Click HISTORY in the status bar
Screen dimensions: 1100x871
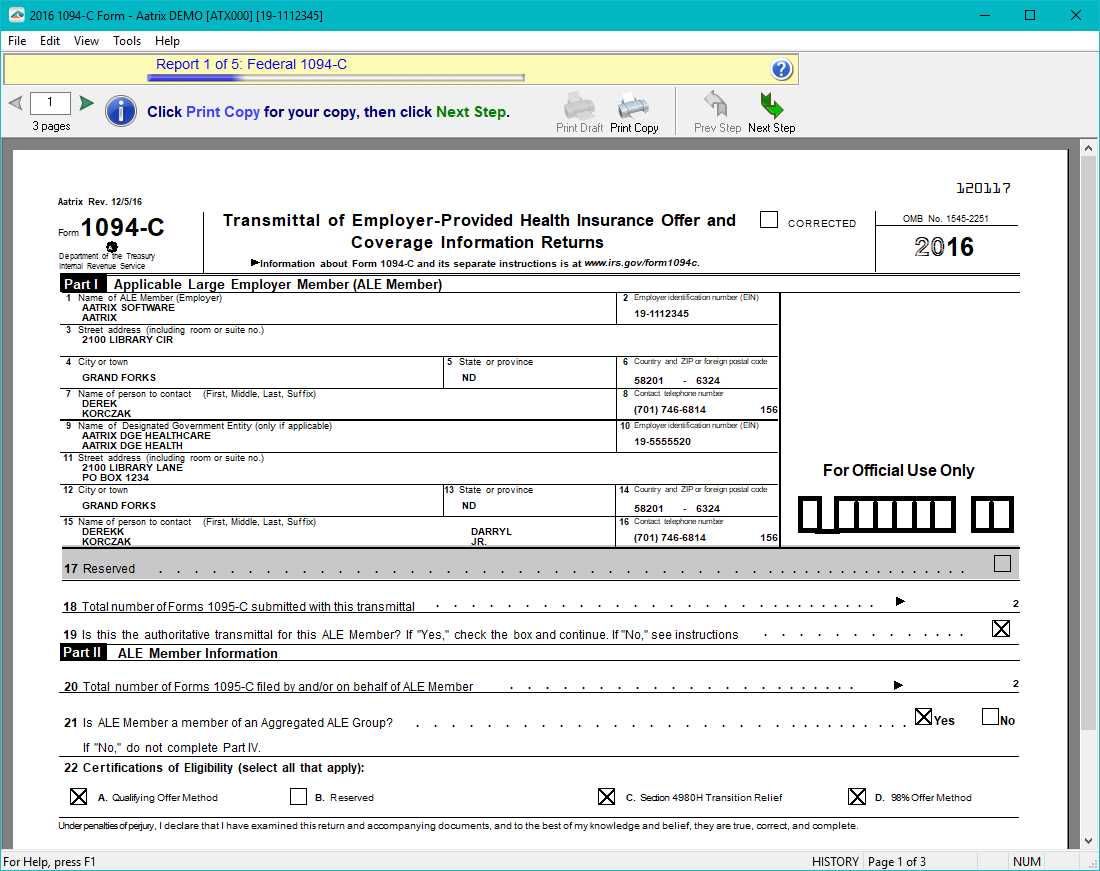[x=835, y=861]
